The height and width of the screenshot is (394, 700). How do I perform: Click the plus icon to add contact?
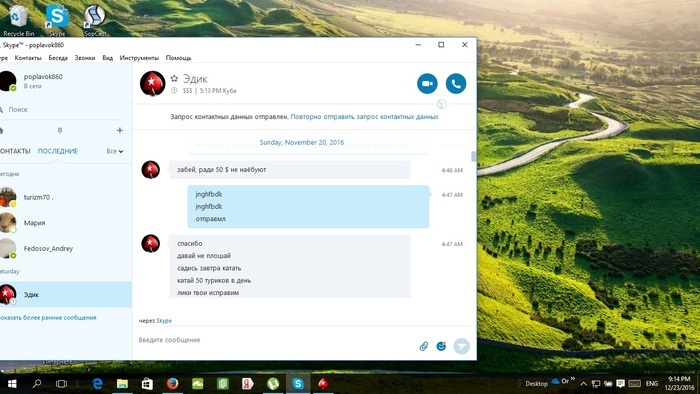pos(120,130)
